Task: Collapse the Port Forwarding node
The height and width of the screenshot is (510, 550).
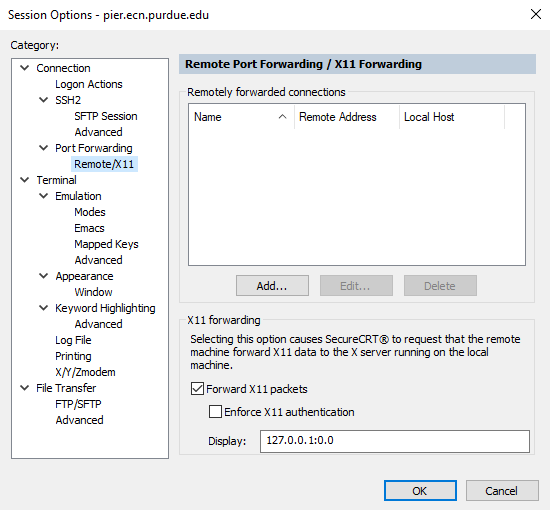Action: (43, 148)
